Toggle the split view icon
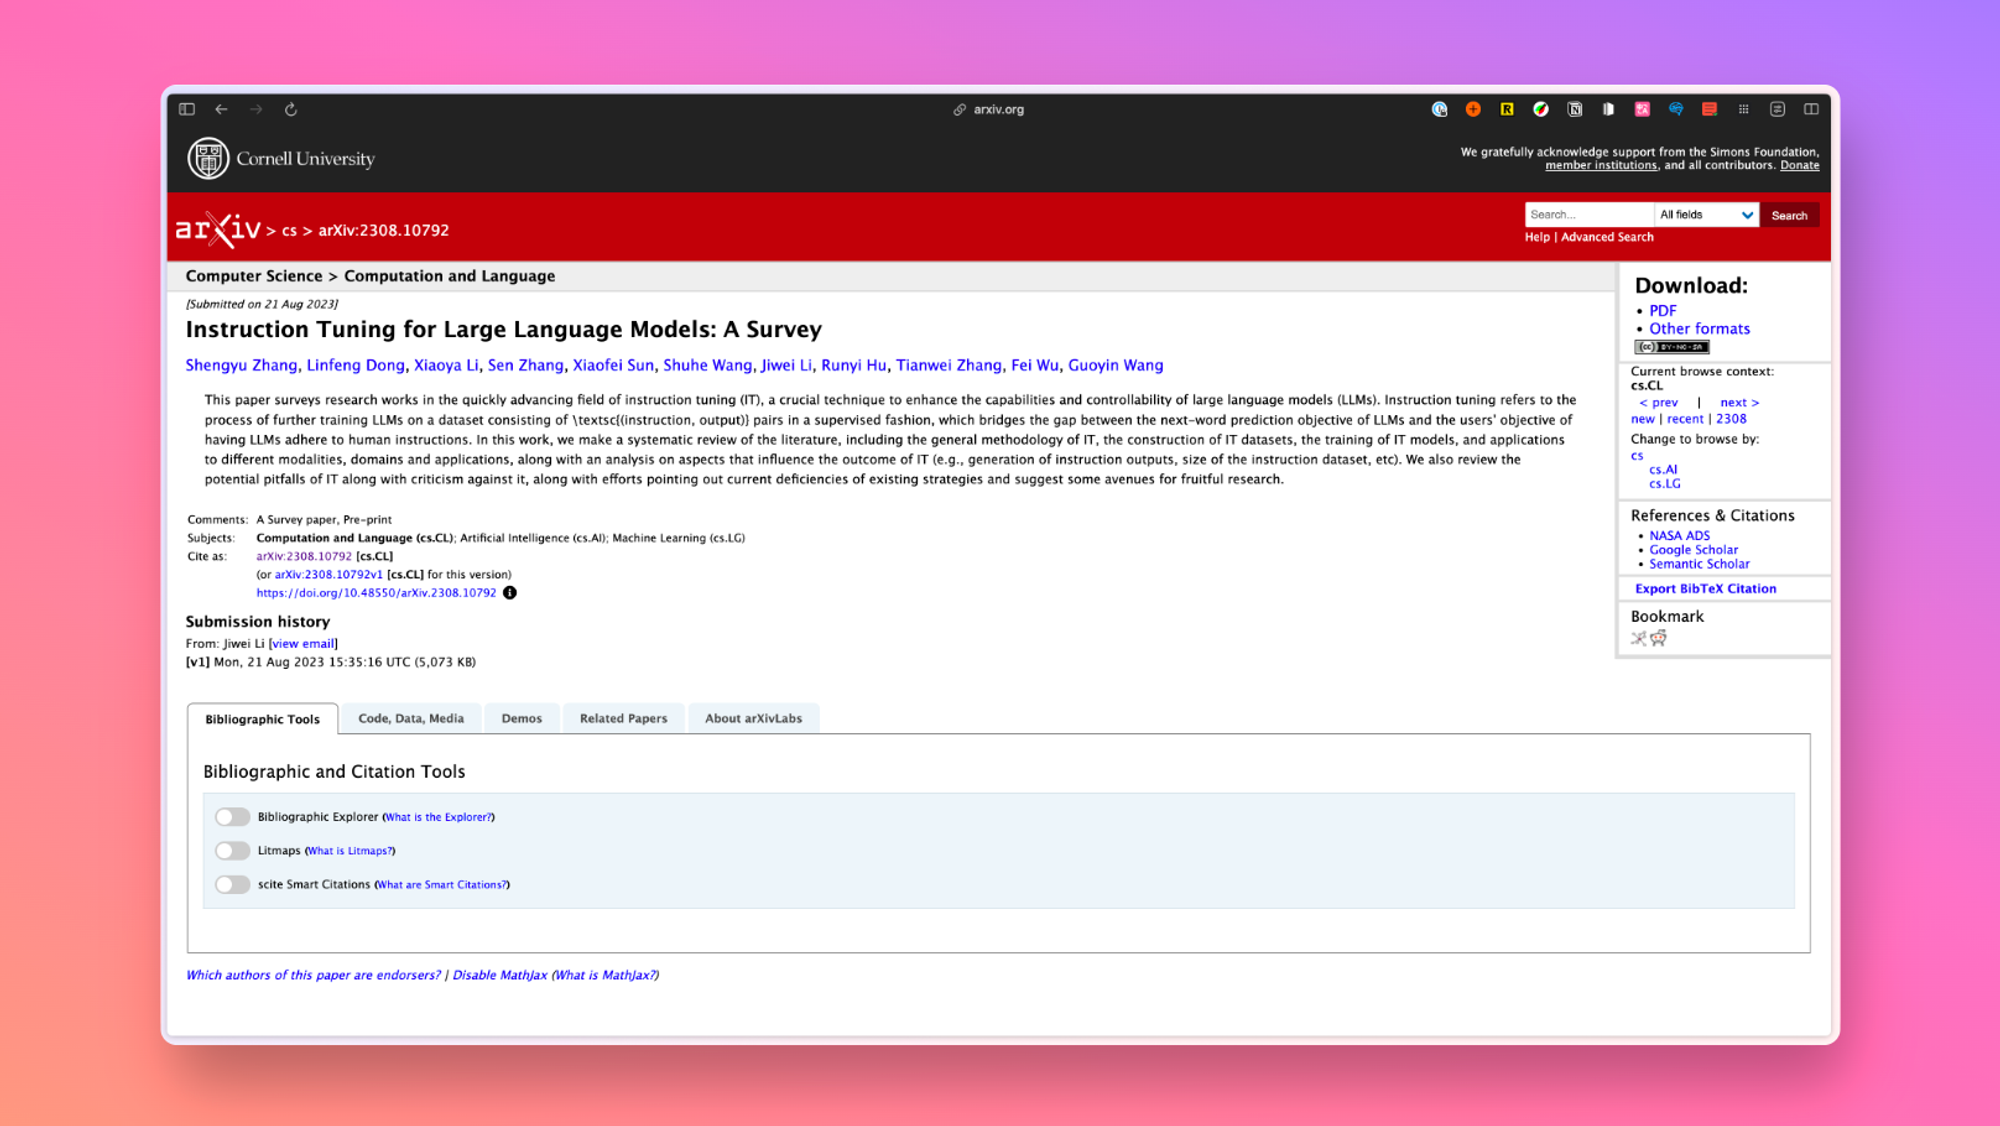The height and width of the screenshot is (1126, 2000). pyautogui.click(x=1811, y=109)
